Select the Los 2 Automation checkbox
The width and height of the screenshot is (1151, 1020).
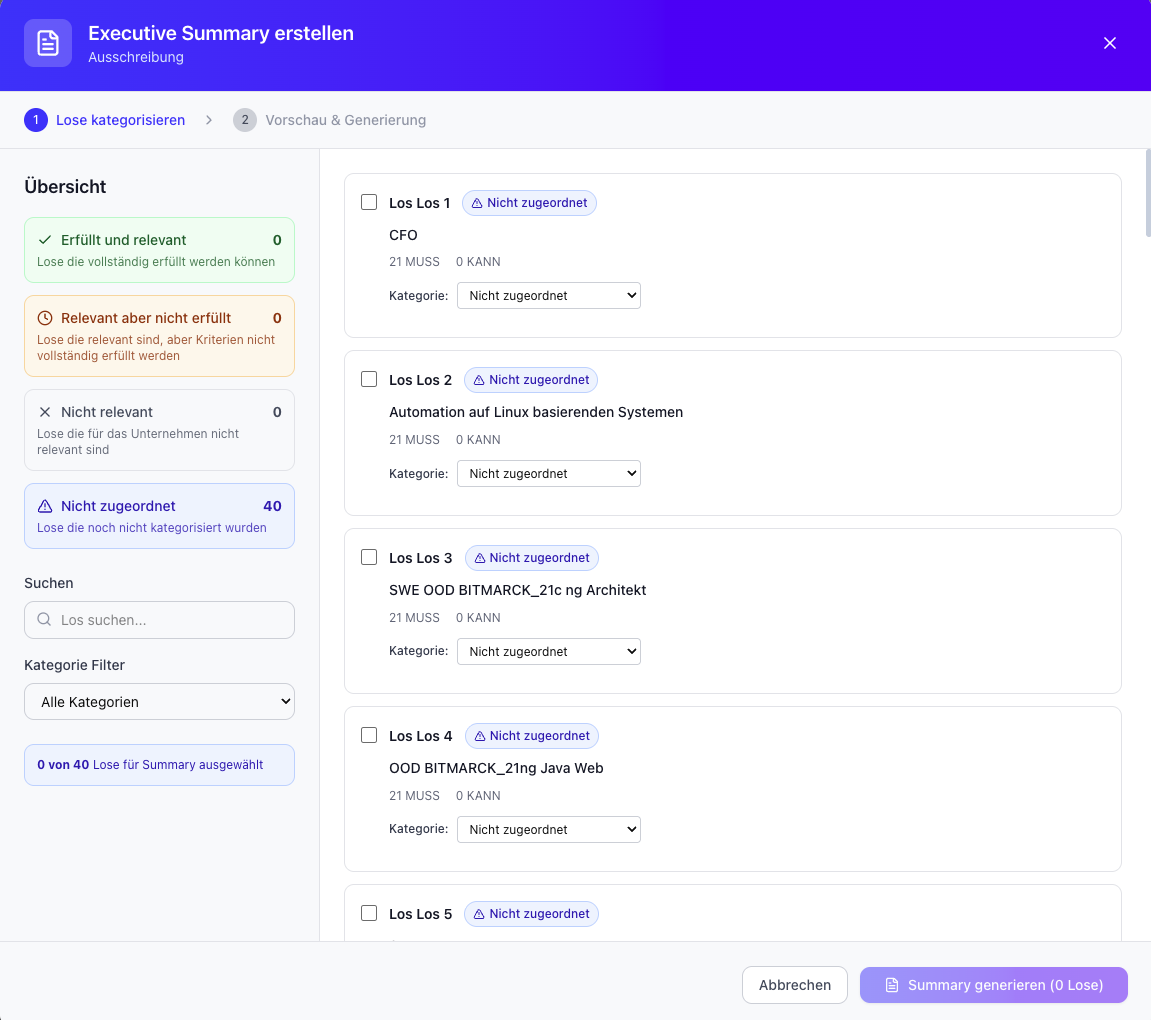tap(369, 380)
